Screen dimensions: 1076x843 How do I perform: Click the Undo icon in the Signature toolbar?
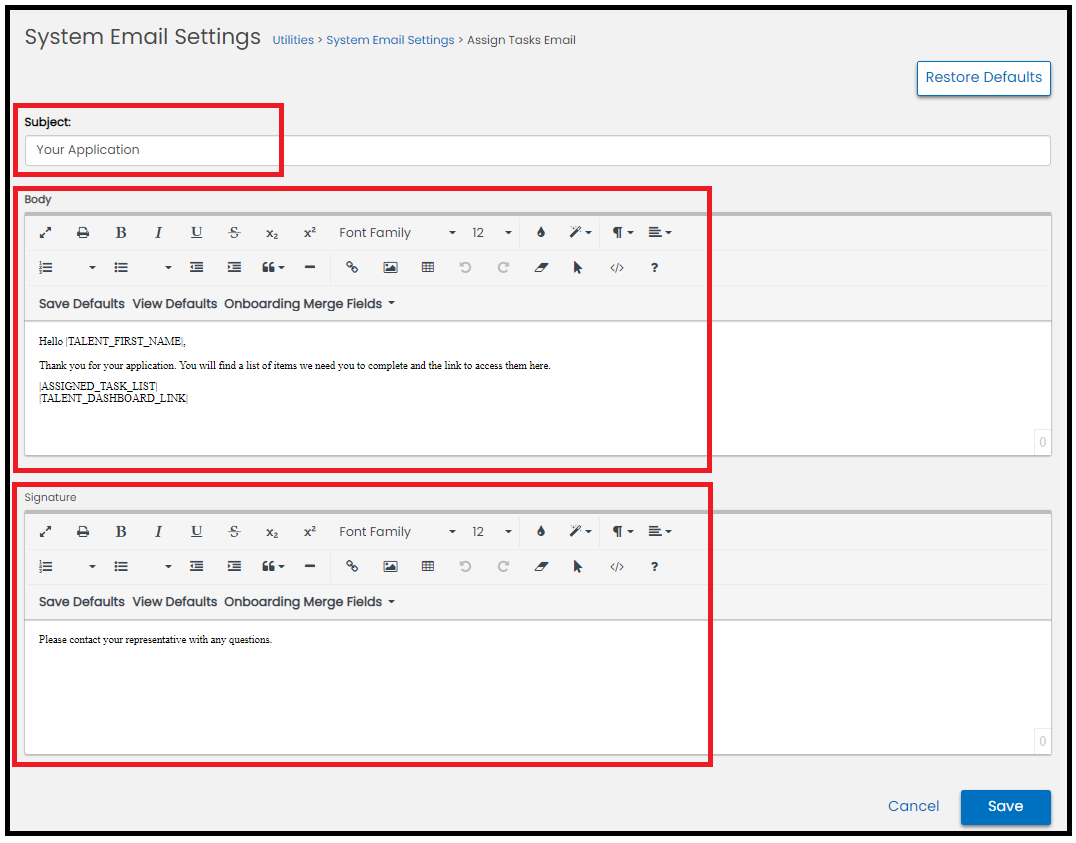tap(466, 566)
